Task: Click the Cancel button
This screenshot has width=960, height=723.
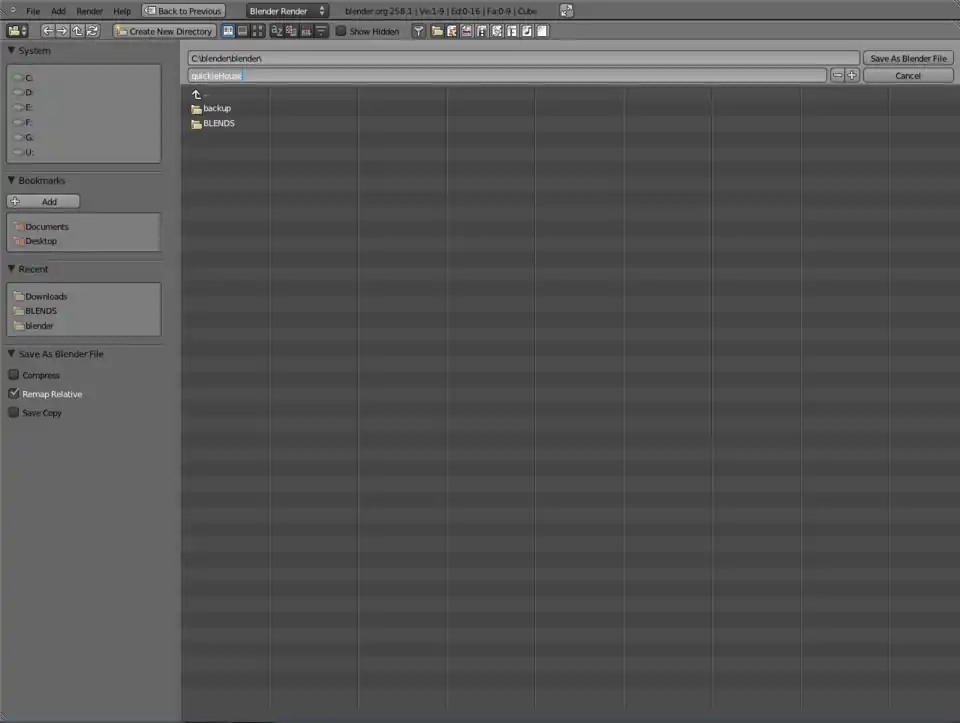Action: [907, 75]
